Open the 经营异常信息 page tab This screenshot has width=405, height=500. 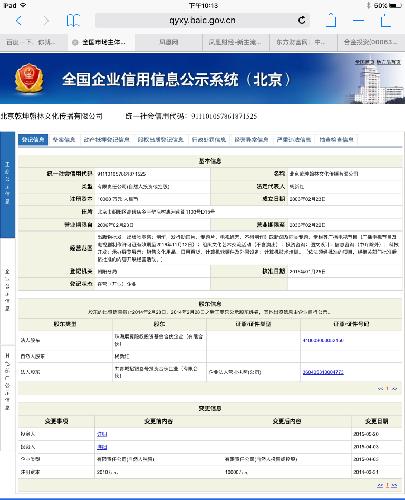tap(251, 140)
